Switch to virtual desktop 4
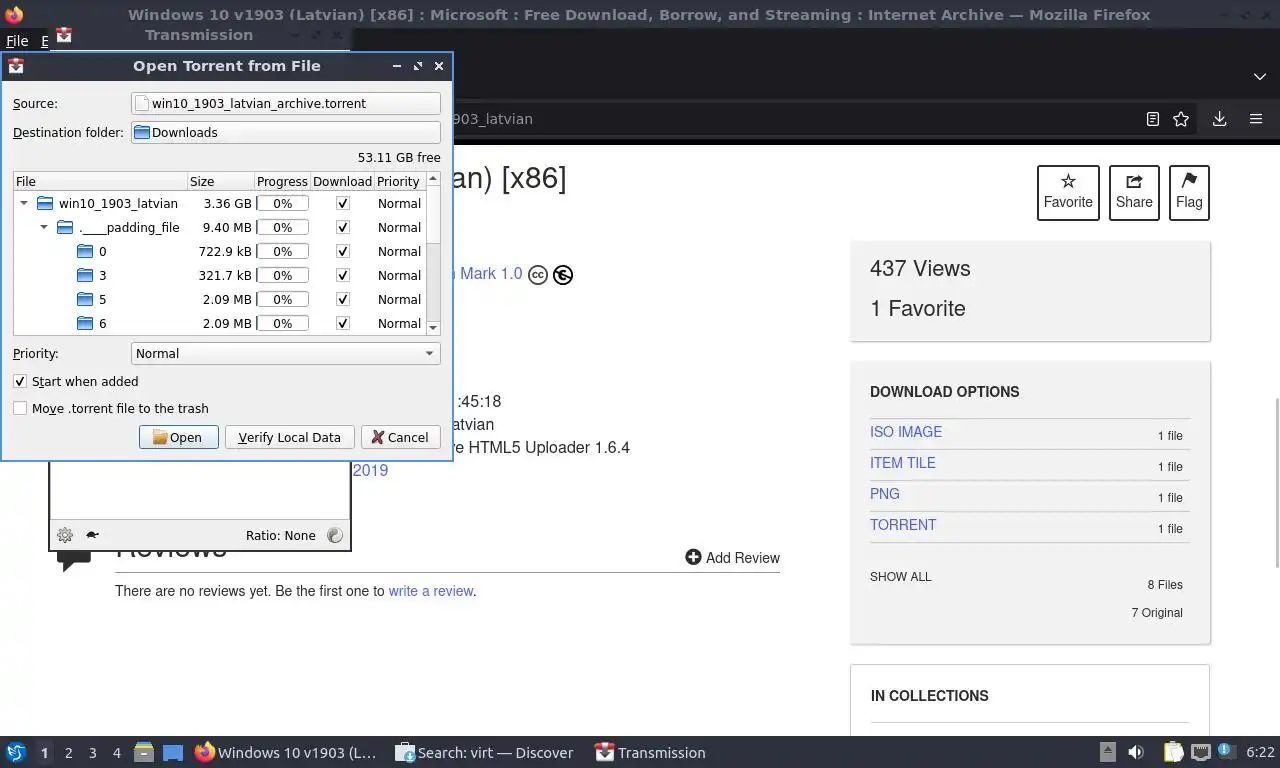 [116, 753]
